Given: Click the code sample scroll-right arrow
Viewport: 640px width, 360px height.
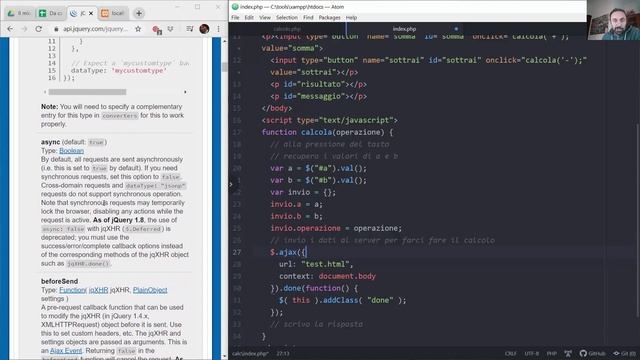Looking at the screenshot, I should pos(185,92).
